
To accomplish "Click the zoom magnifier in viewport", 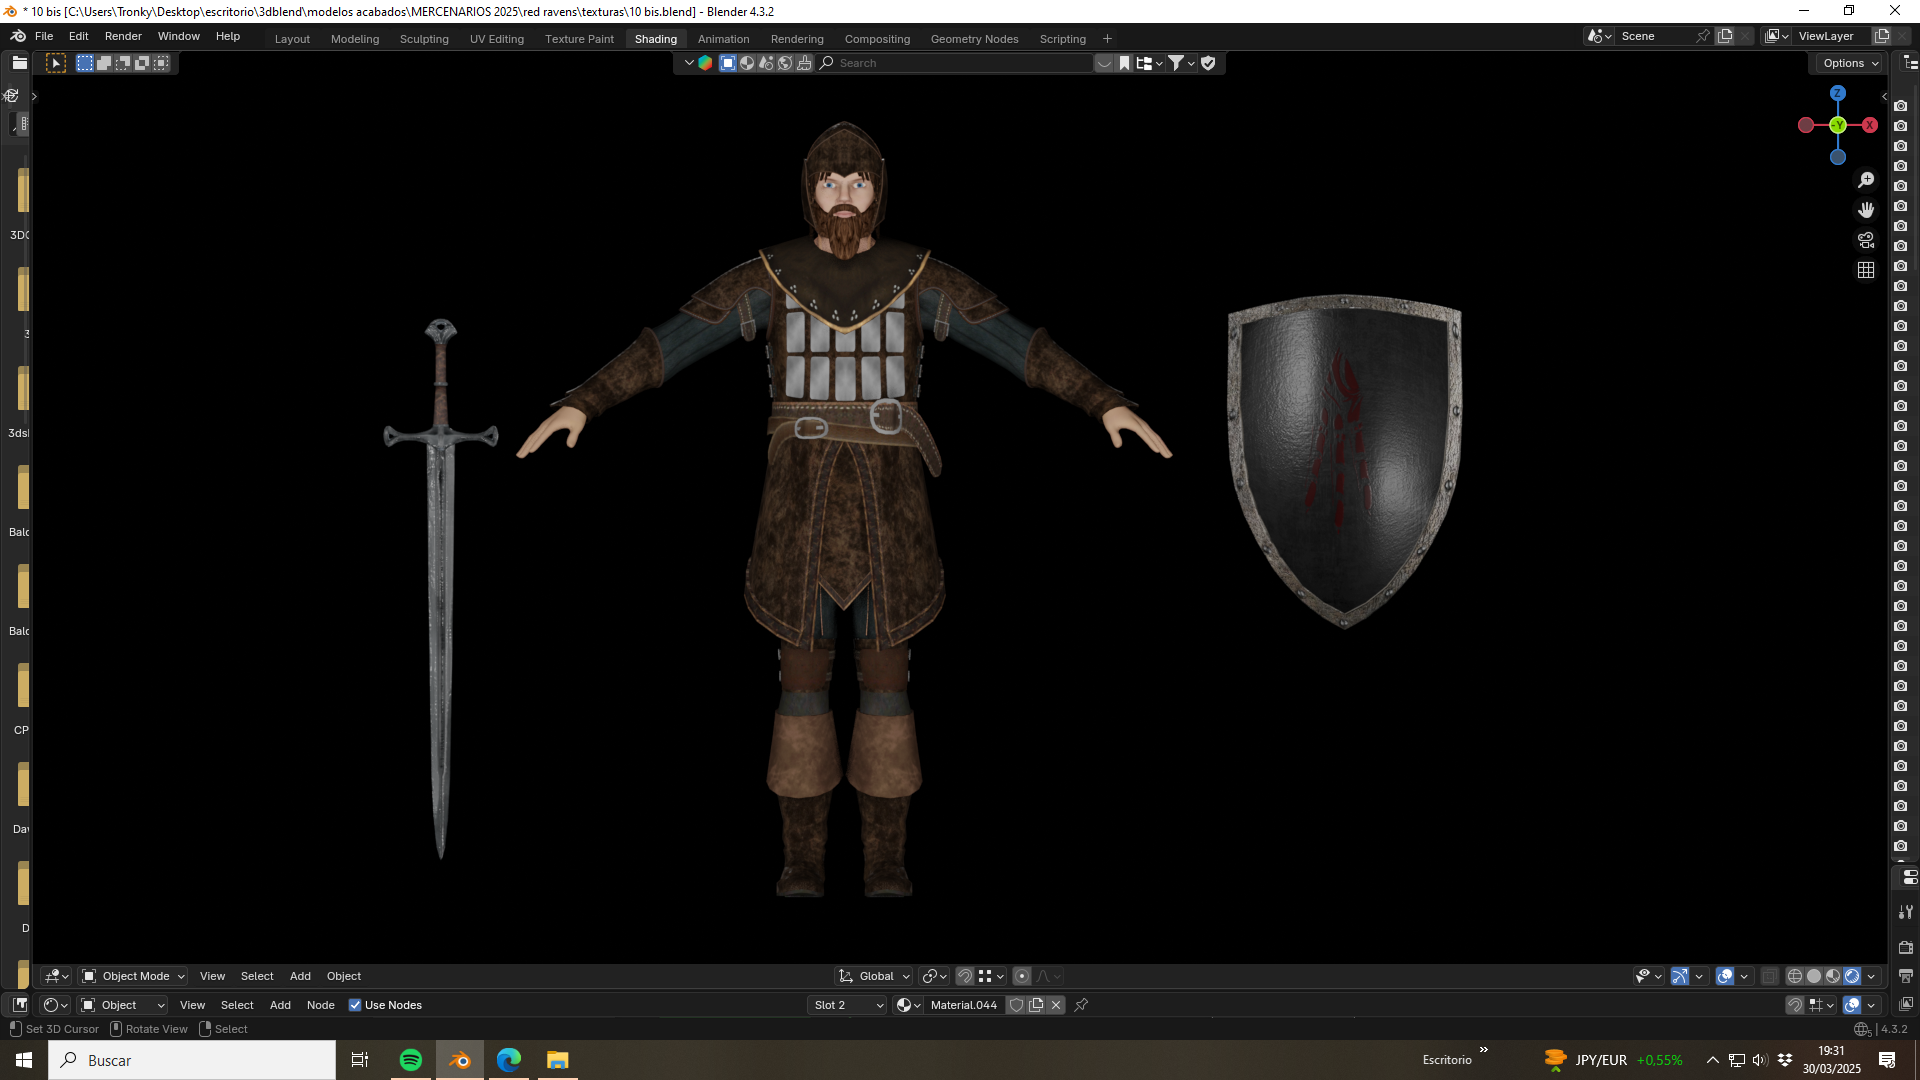I will [1866, 180].
